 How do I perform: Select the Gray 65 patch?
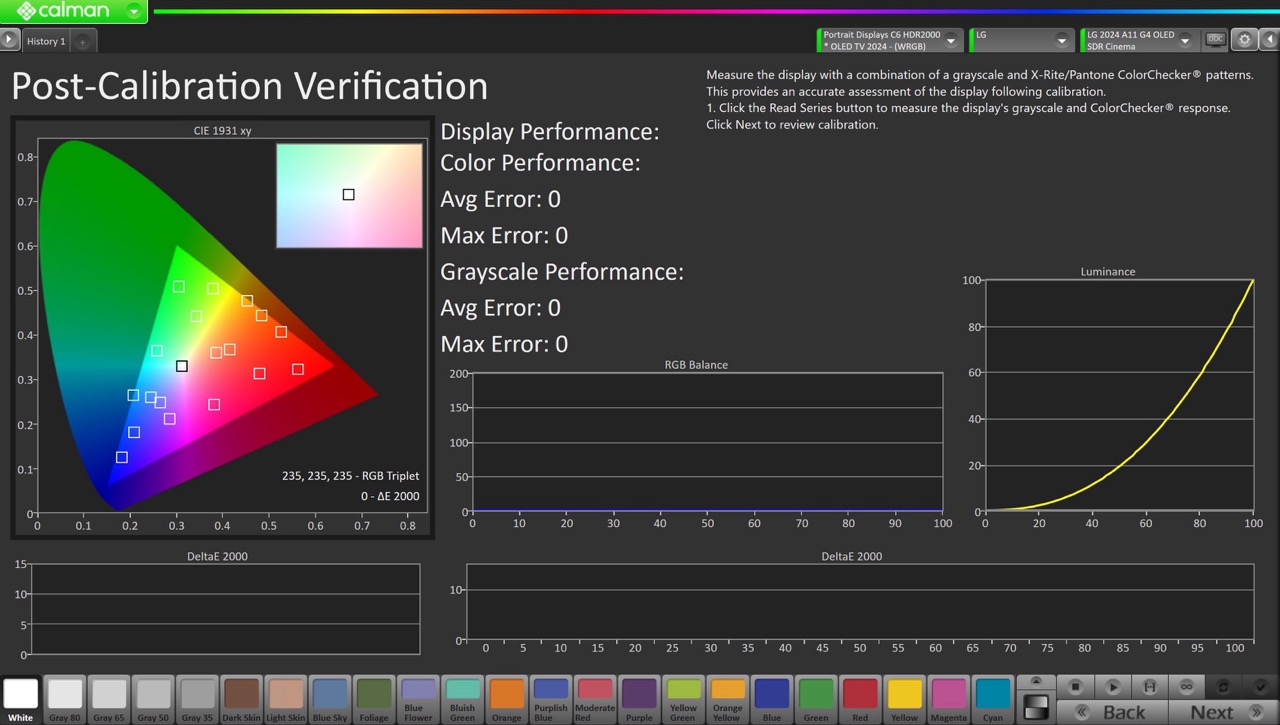pyautogui.click(x=109, y=699)
